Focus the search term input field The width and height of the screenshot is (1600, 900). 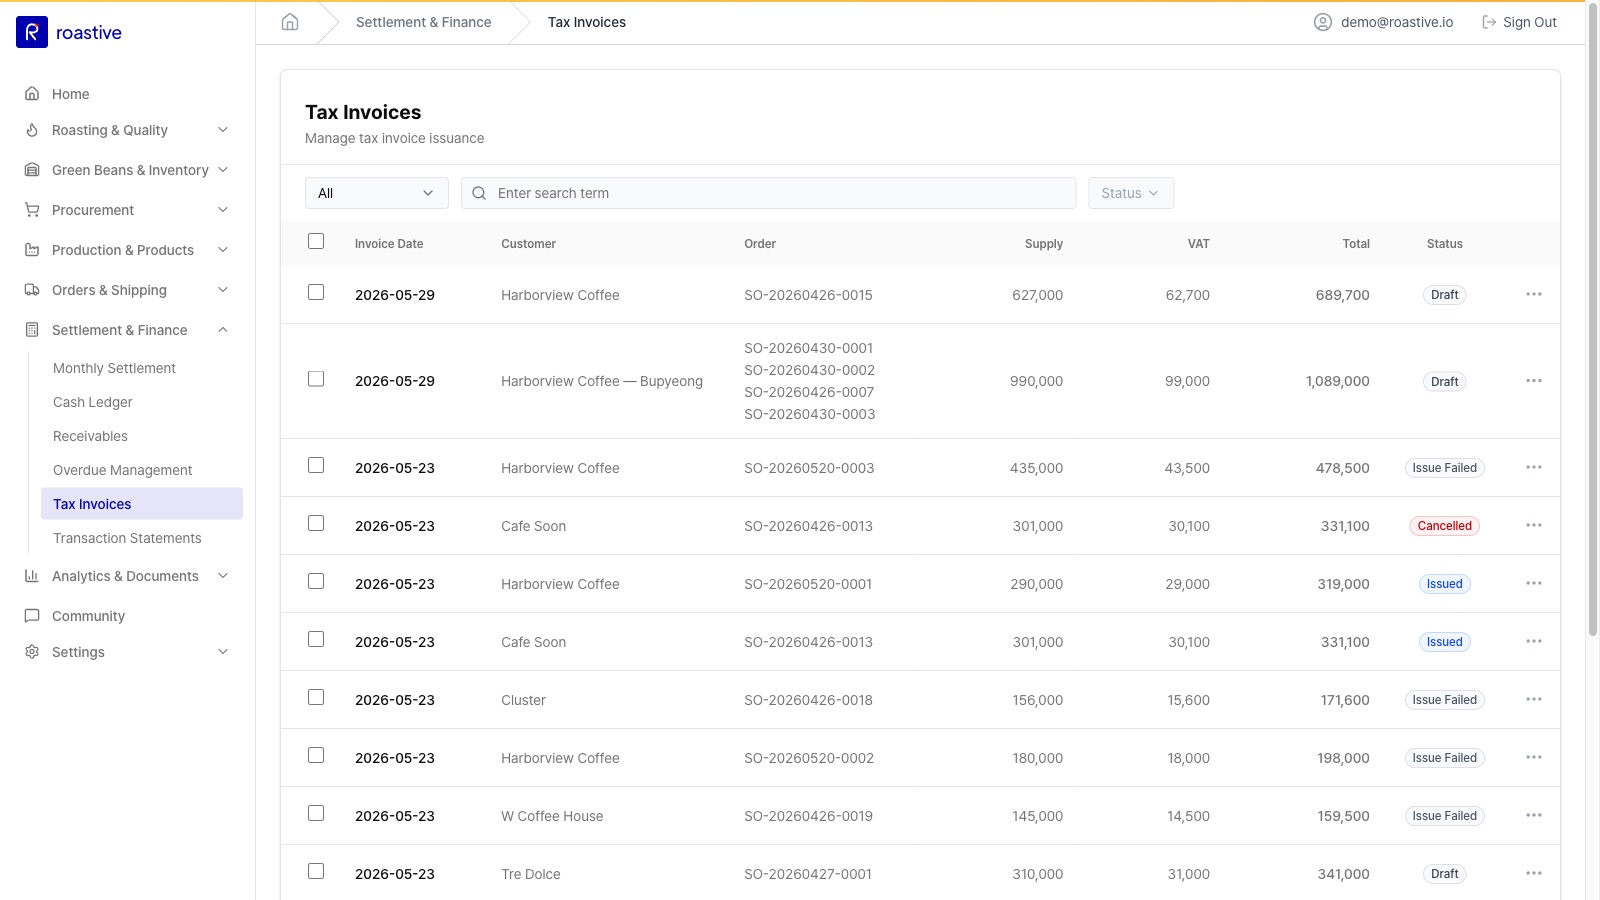point(769,193)
